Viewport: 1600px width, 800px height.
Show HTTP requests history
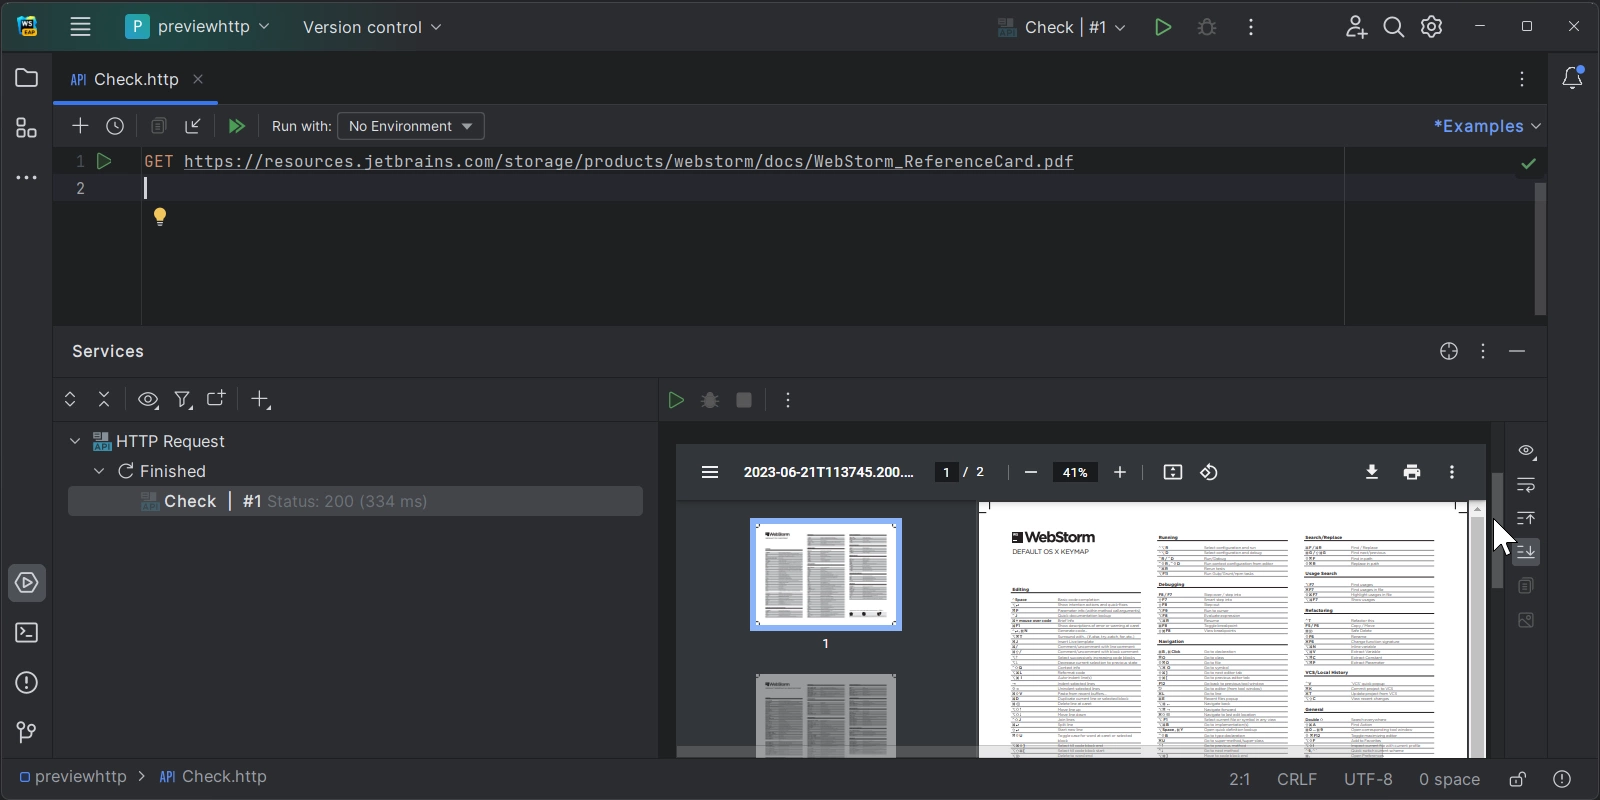tap(115, 126)
